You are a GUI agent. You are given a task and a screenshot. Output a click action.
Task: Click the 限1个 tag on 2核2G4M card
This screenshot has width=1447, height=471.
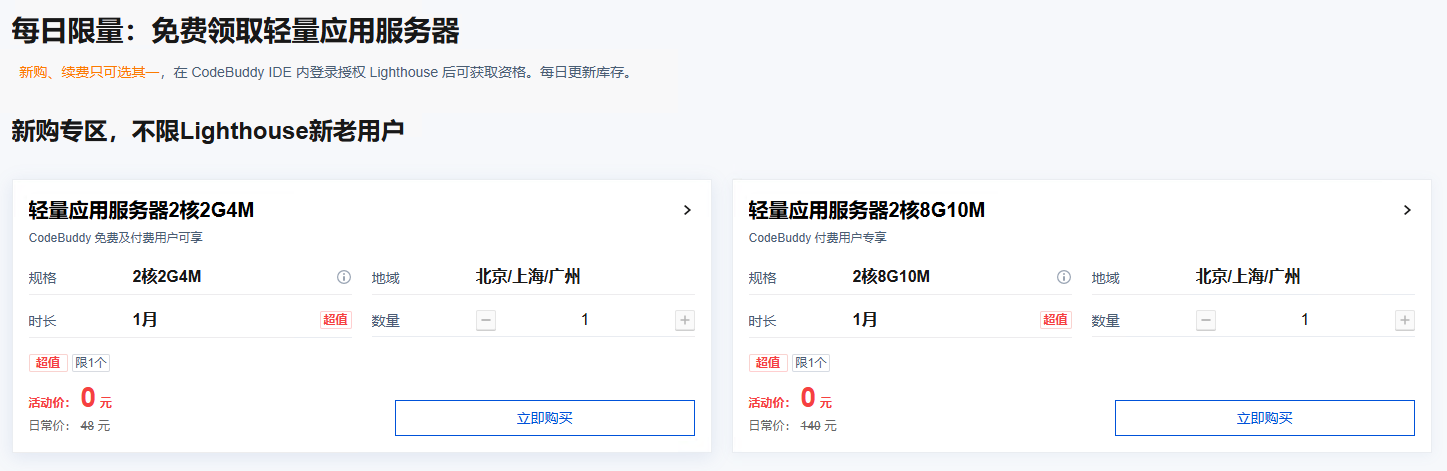(x=91, y=363)
